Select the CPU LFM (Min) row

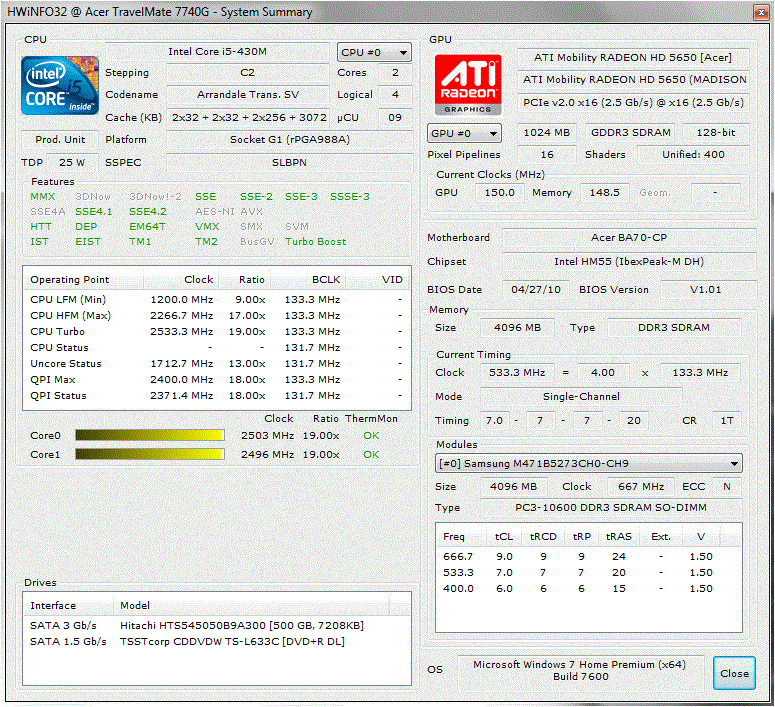[216, 300]
